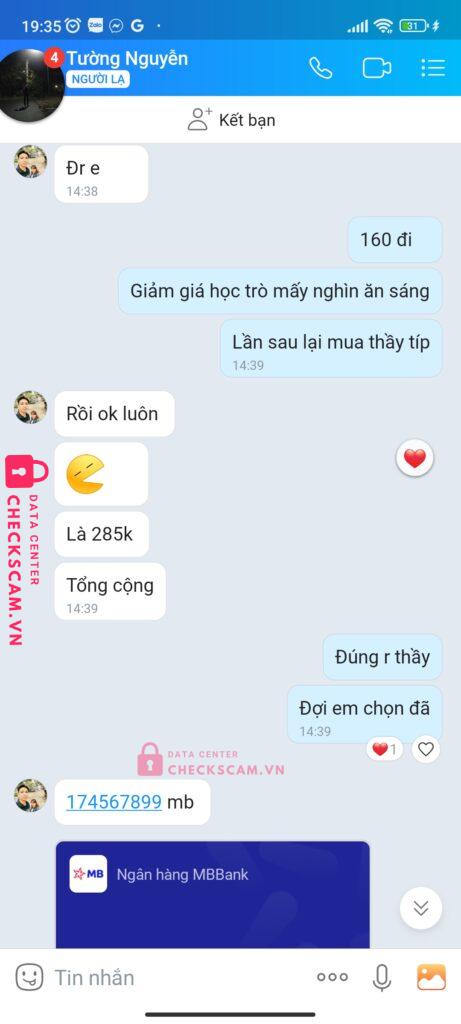Image resolution: width=461 pixels, height=1024 pixels.
Task: Open Tường Nguyễn's large profile avatar
Action: [x=31, y=85]
